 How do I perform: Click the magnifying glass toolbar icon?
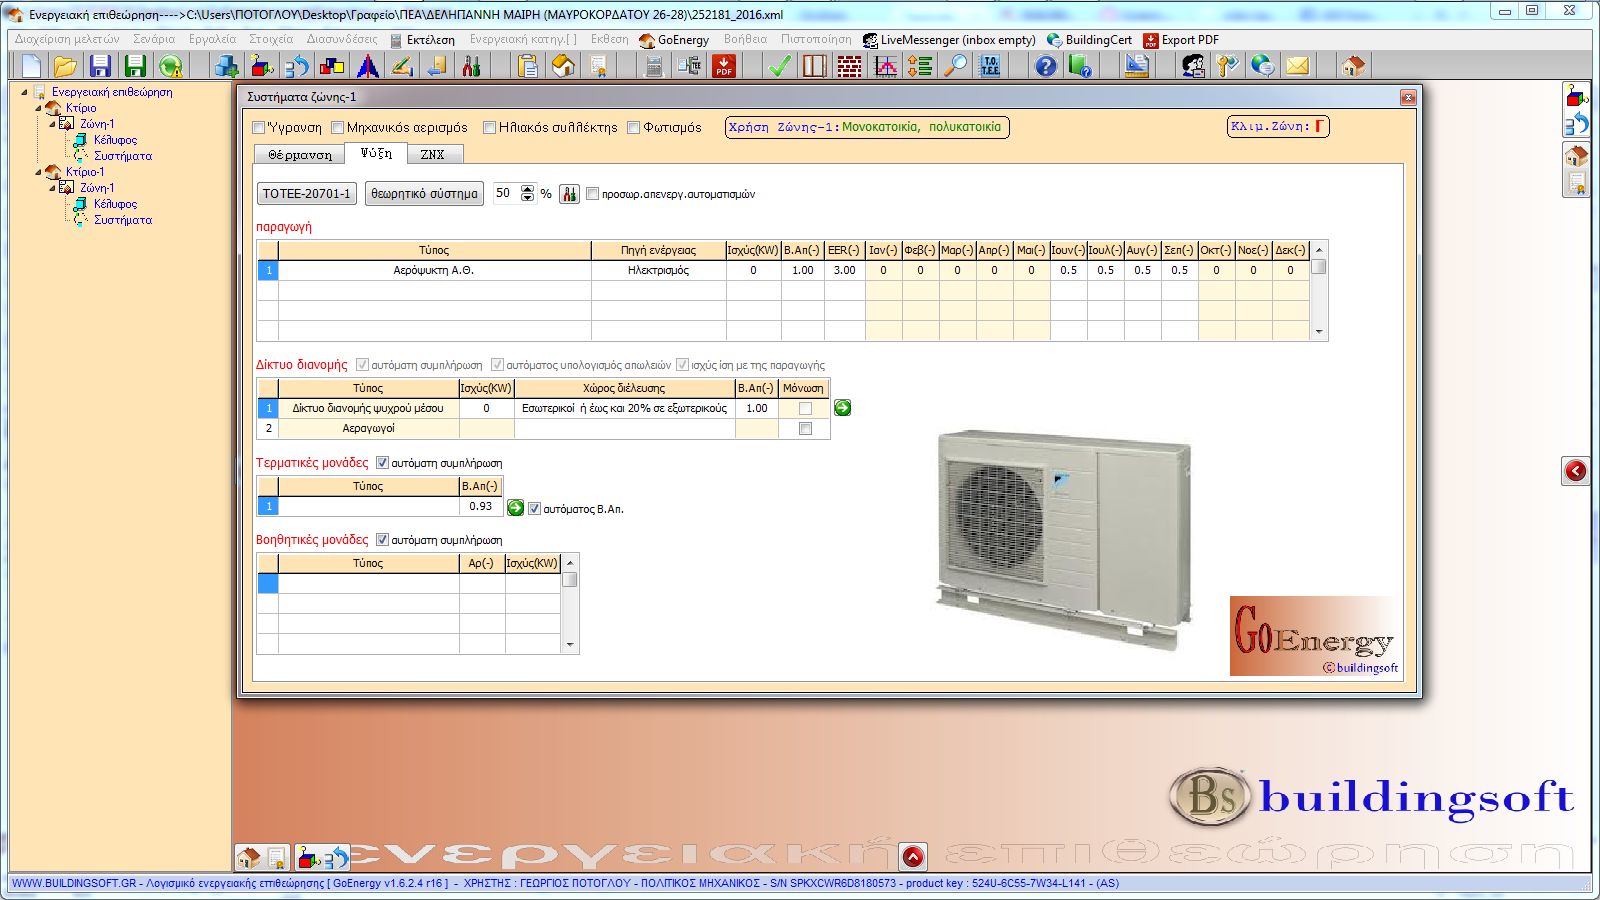click(x=957, y=66)
